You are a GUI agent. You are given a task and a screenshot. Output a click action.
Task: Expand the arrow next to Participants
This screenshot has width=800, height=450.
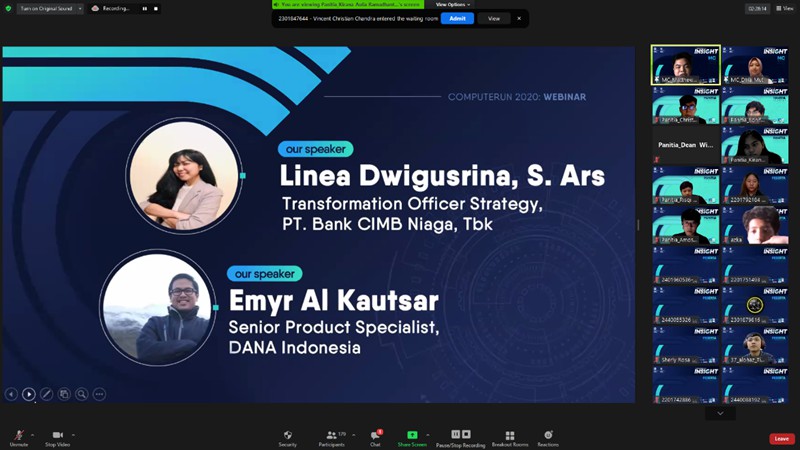click(354, 435)
